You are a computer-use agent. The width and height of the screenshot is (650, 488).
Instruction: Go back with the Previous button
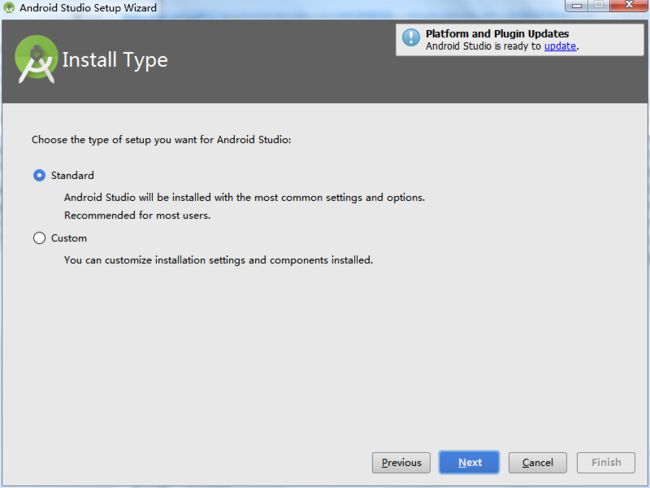tap(401, 462)
